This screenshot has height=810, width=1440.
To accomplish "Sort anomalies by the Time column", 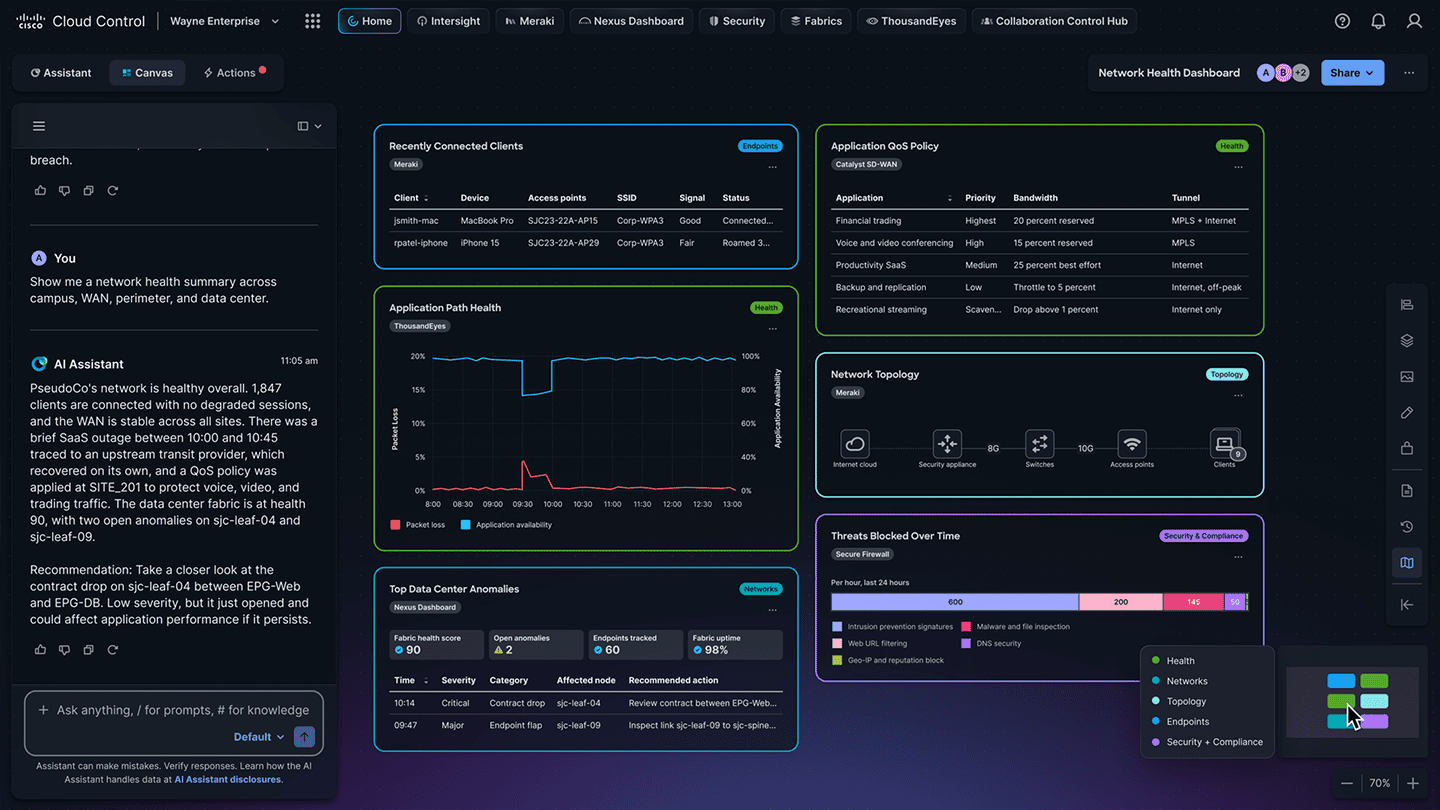I will [412, 680].
